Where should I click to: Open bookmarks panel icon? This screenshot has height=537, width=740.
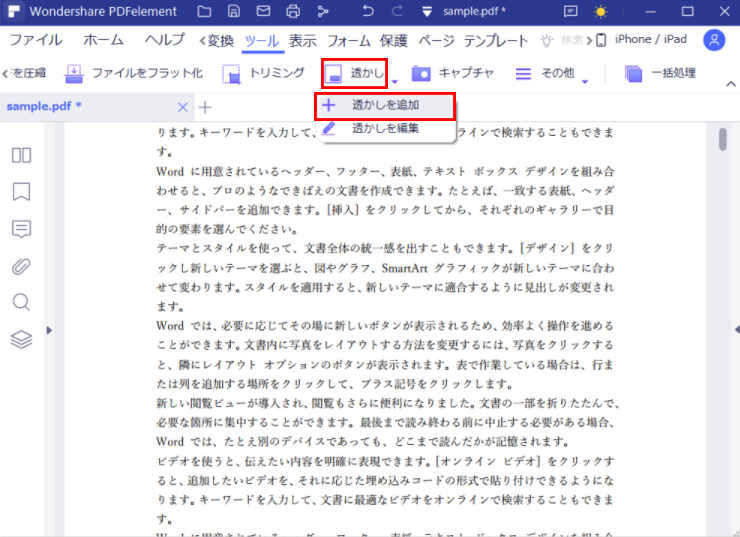[x=21, y=192]
